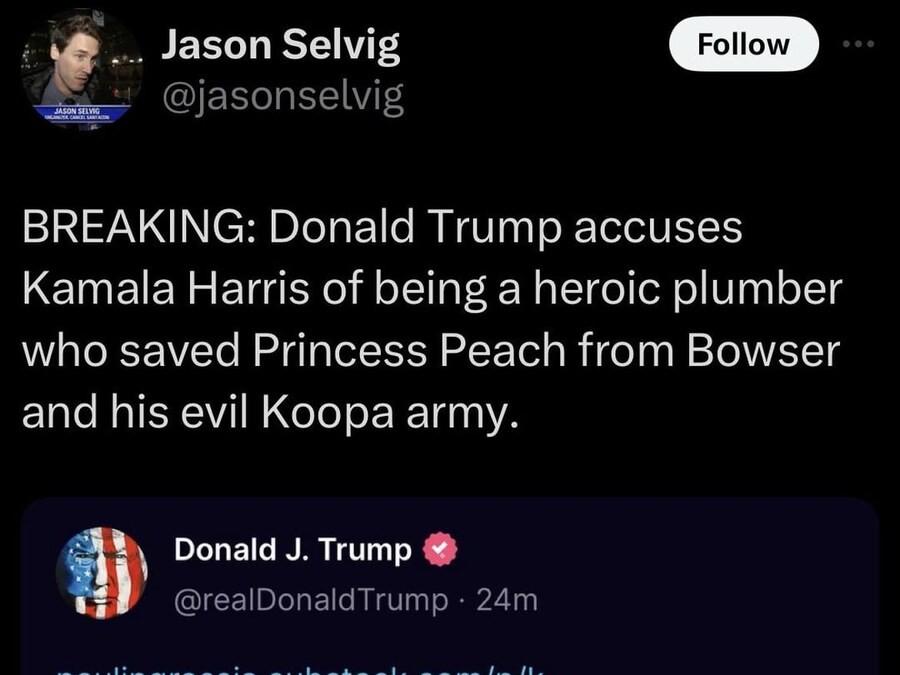Open Jason Selvig's profile via display name
900x675 pixels.
pyautogui.click(x=281, y=46)
